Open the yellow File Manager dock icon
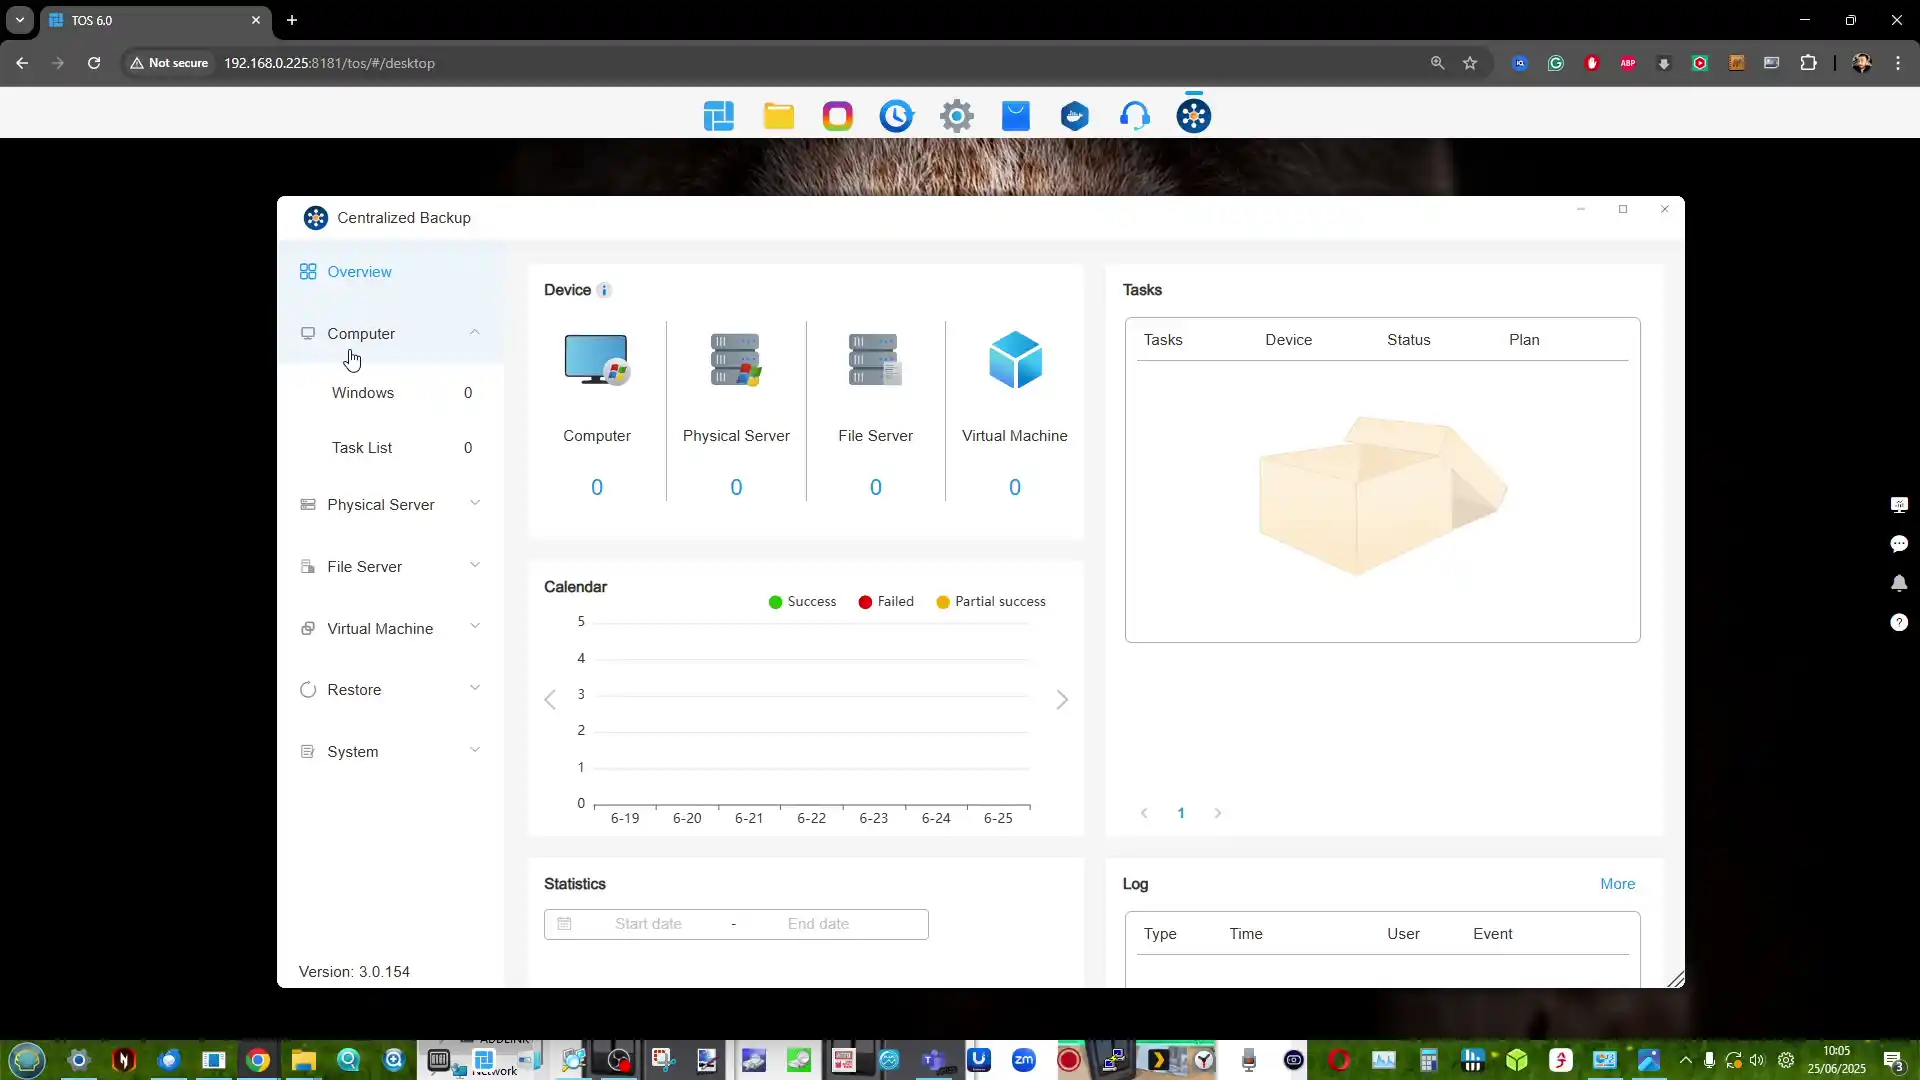The width and height of the screenshot is (1920, 1080). point(778,116)
